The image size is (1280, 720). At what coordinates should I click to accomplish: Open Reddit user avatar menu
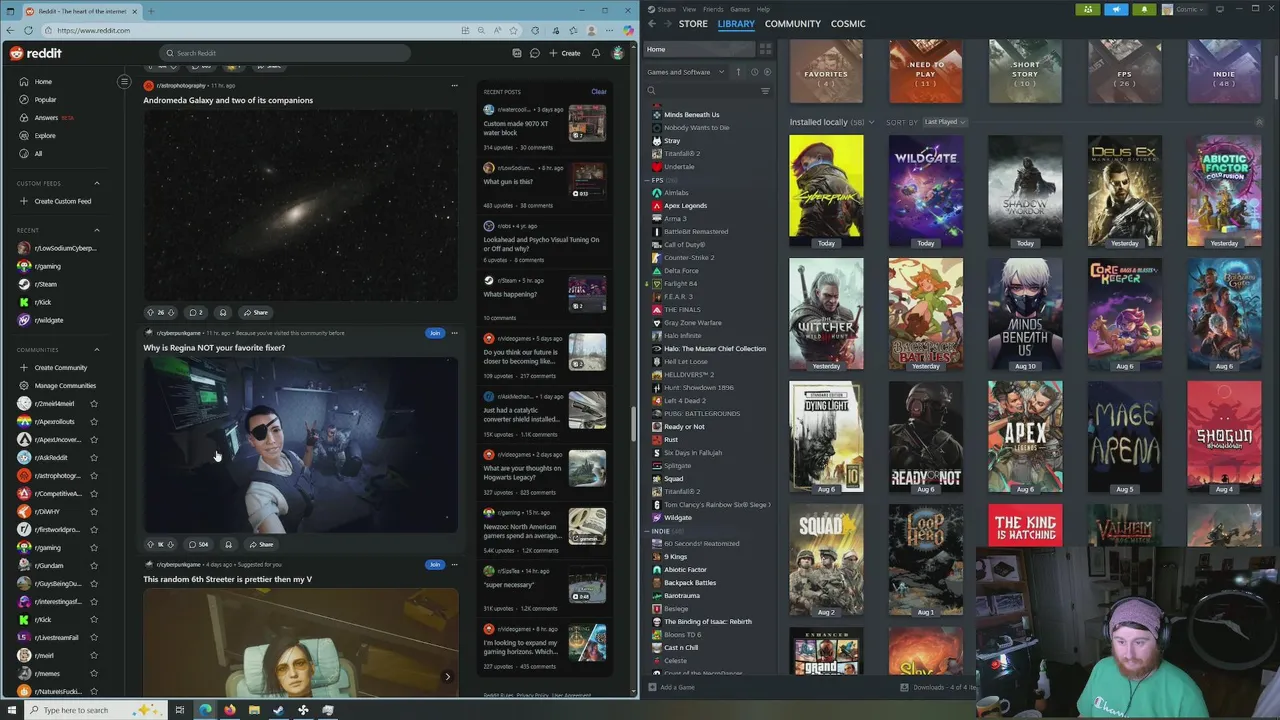(x=618, y=53)
